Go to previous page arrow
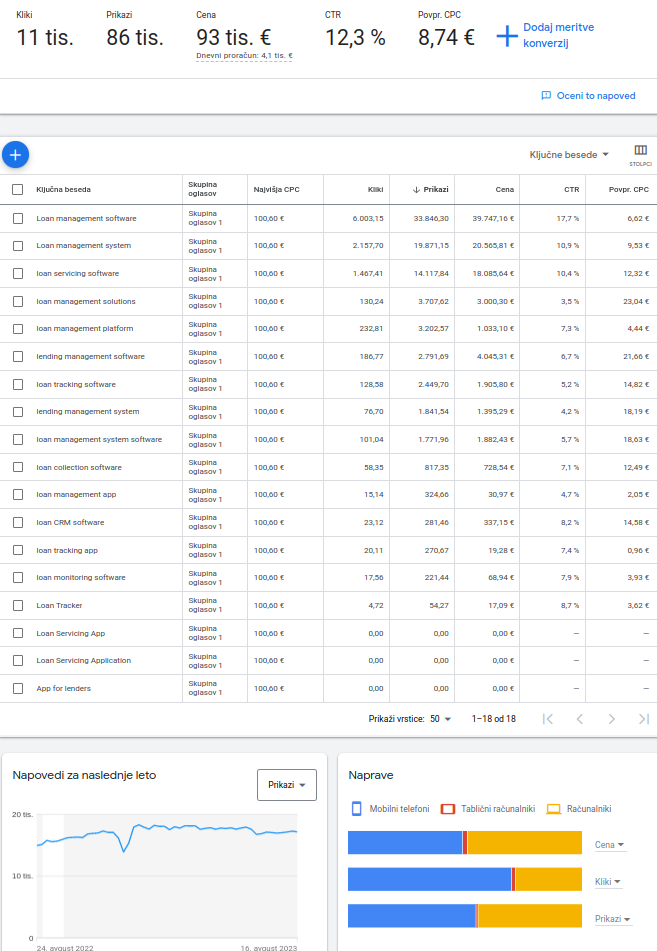This screenshot has width=657, height=951. pyautogui.click(x=579, y=718)
